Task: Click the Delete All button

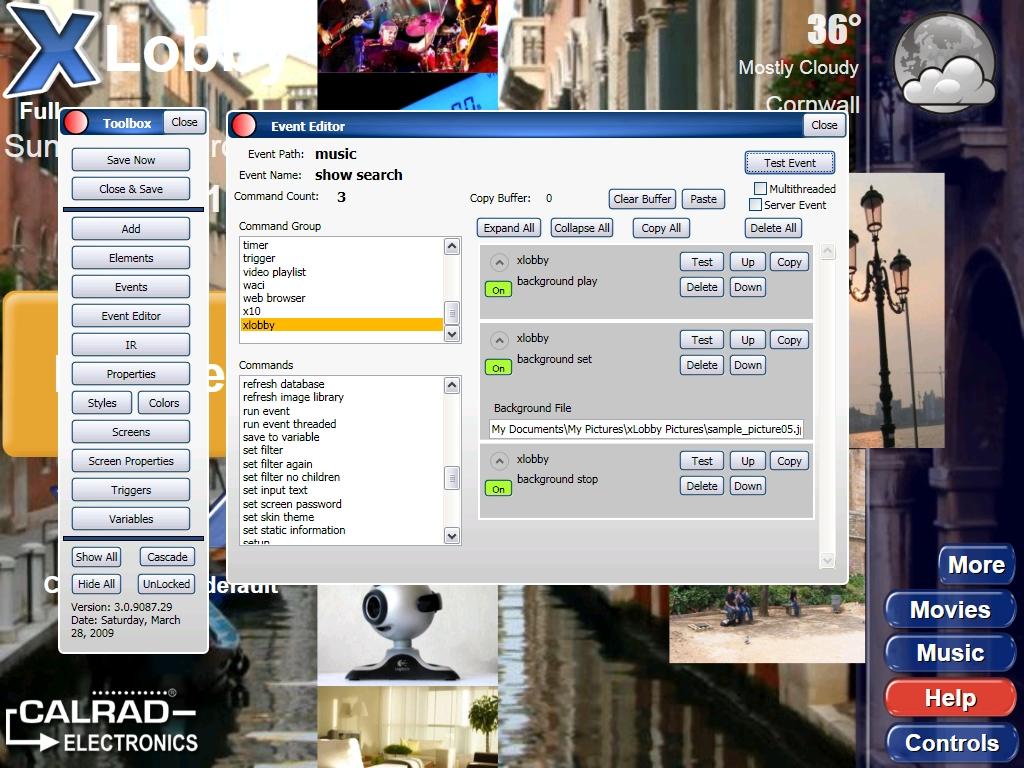Action: click(x=773, y=228)
